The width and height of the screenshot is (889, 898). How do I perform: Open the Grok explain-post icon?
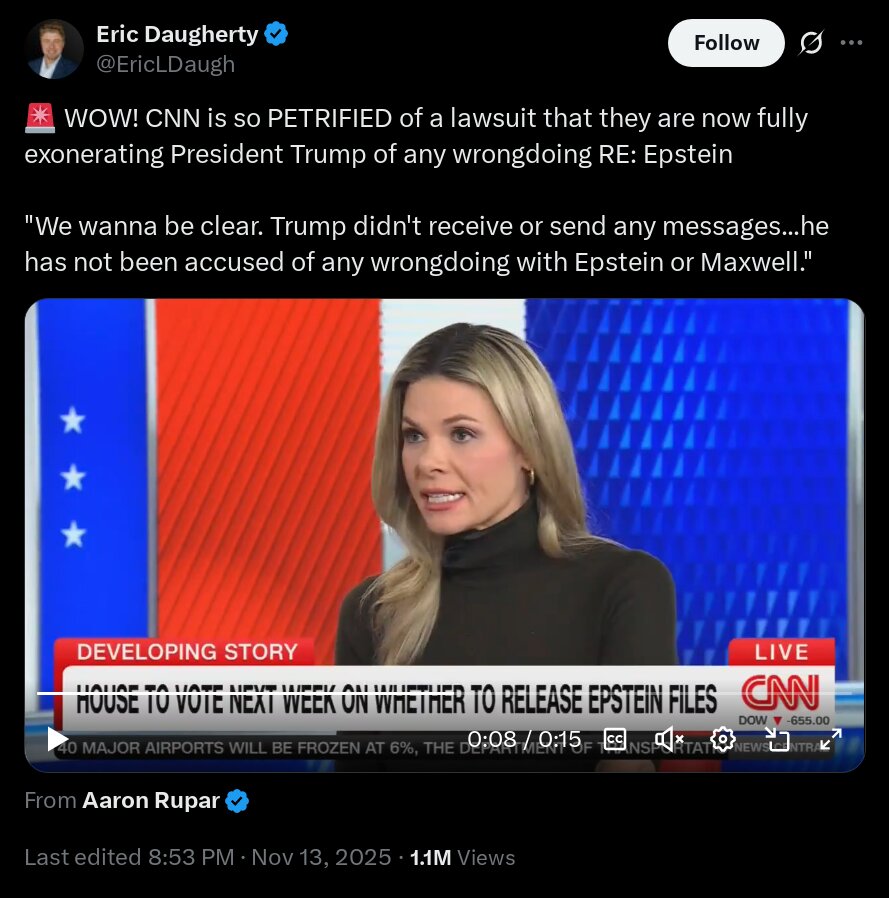pyautogui.click(x=811, y=43)
